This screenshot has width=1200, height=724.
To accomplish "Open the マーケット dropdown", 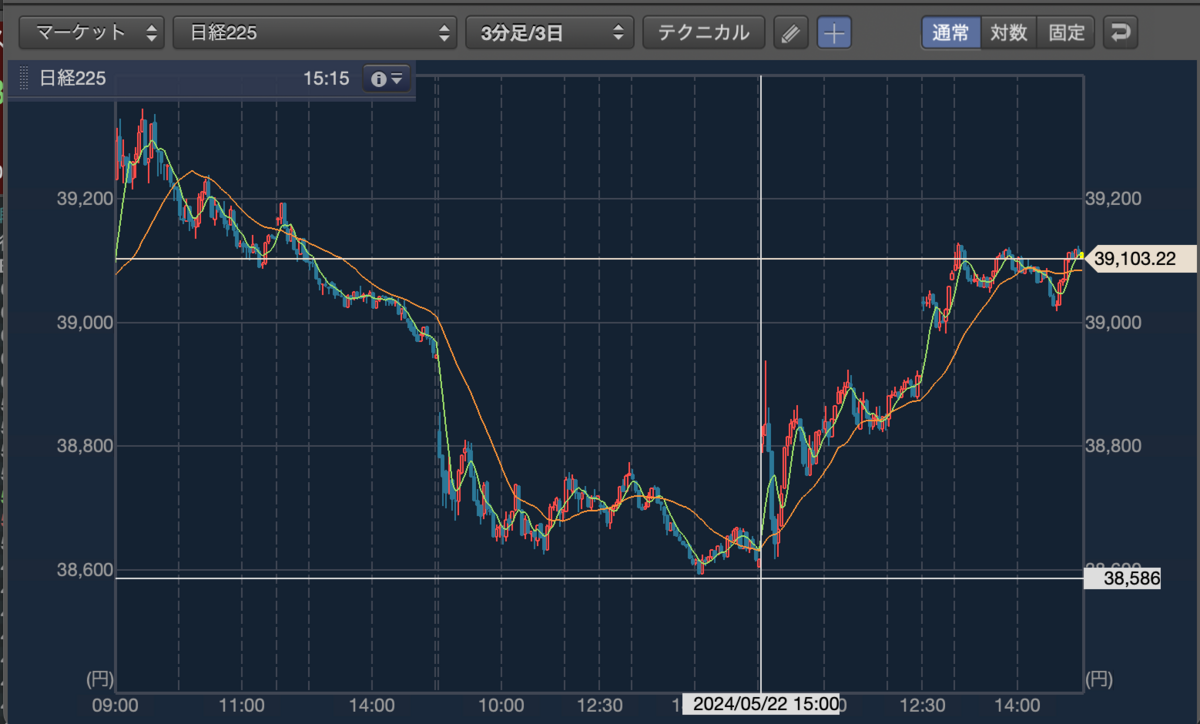I will [92, 32].
